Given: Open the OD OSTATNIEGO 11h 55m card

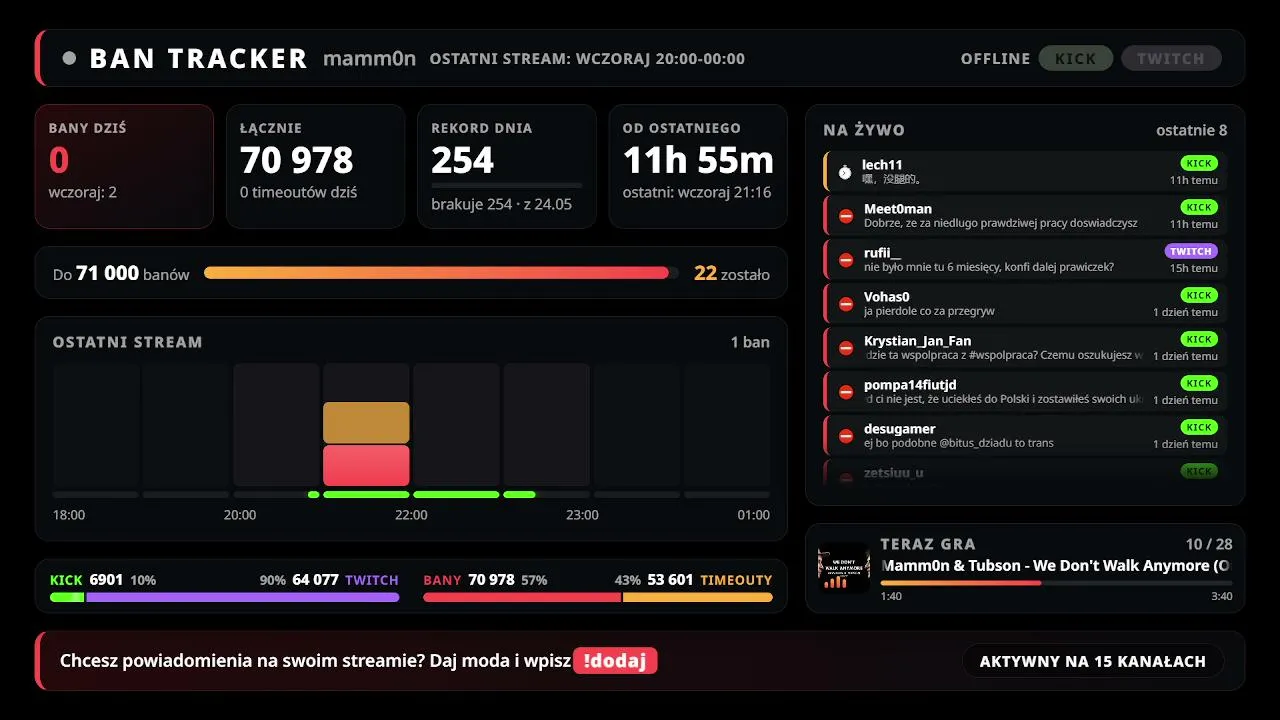Looking at the screenshot, I should (x=698, y=167).
